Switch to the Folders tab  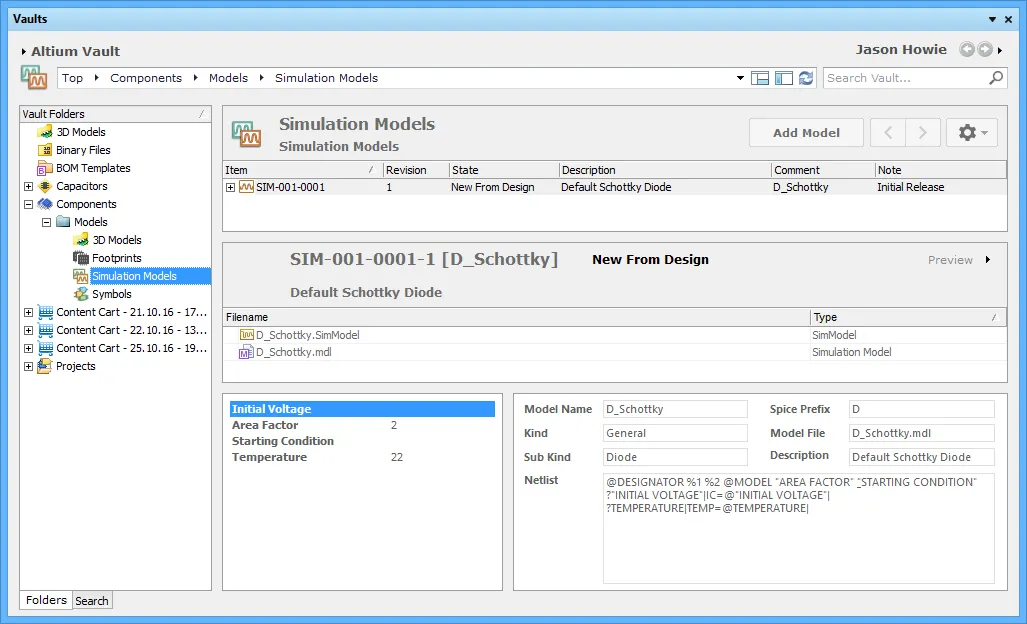(47, 600)
